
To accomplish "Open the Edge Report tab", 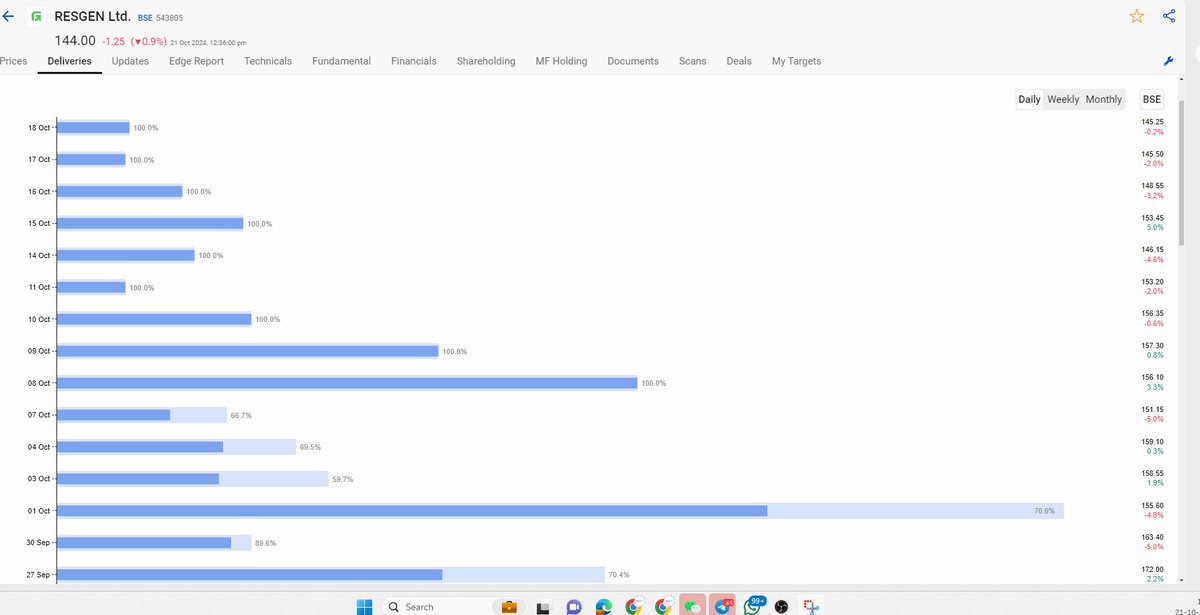I will point(196,61).
